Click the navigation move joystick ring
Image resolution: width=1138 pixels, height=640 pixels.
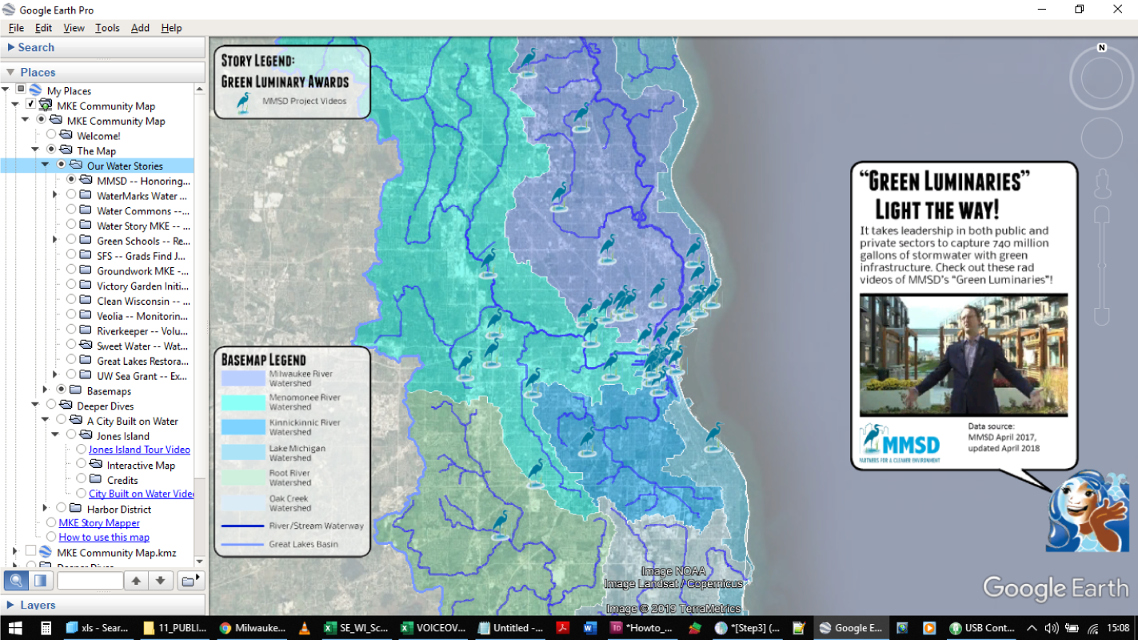1102,137
